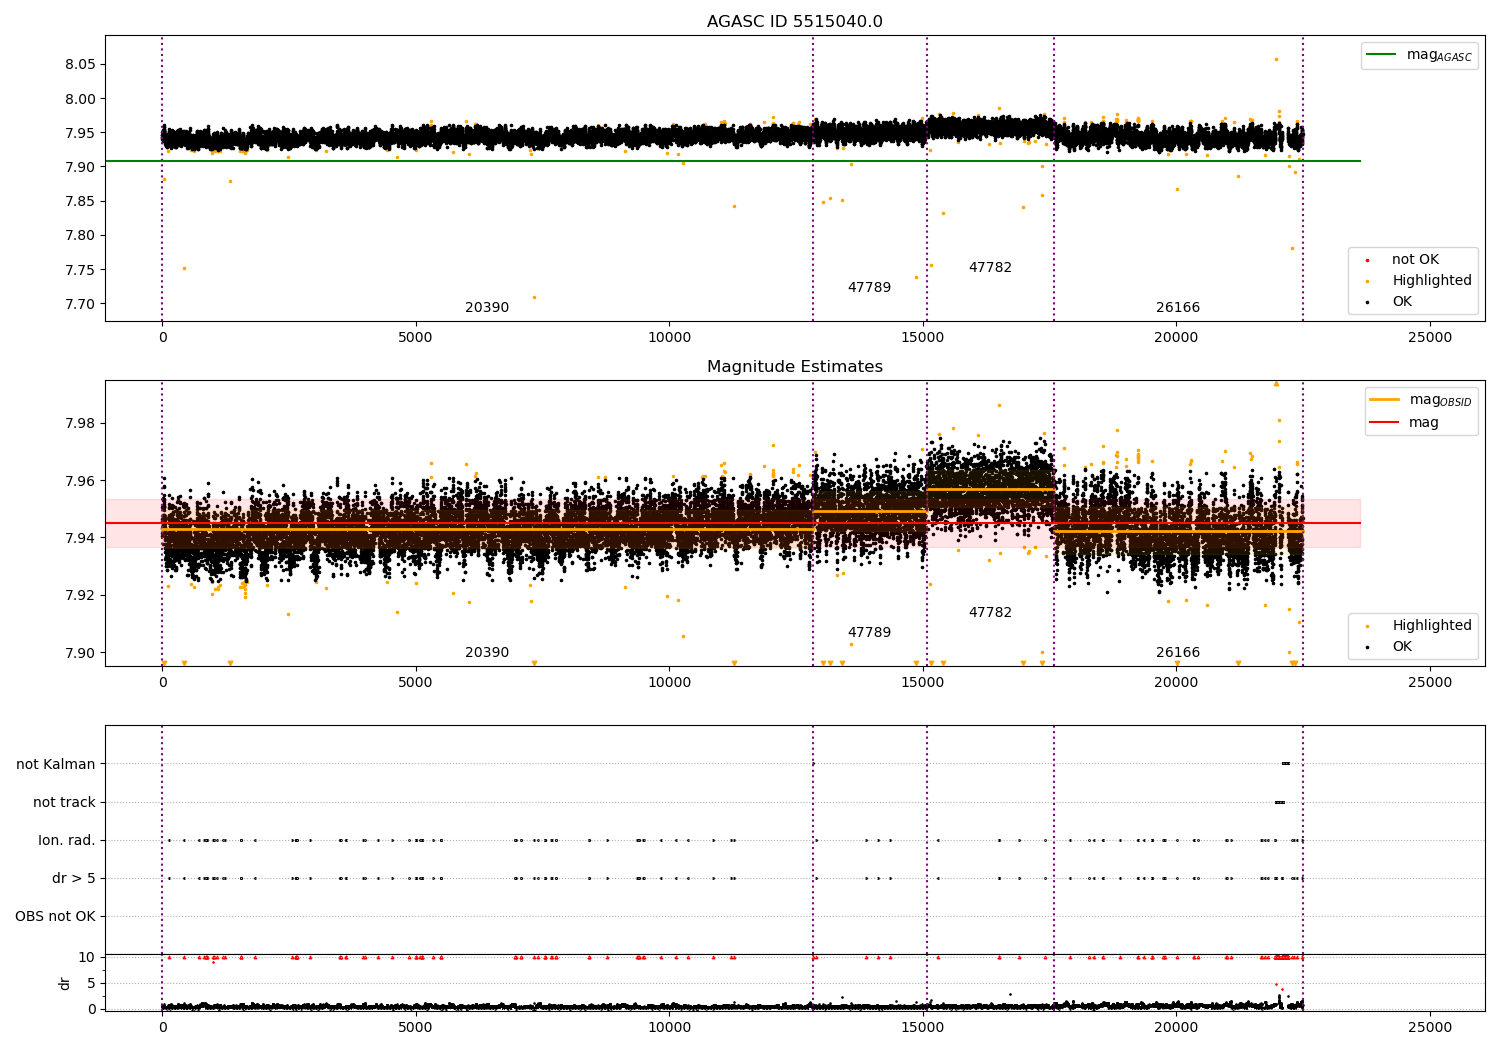Click obsid label 47782 in the top plot

click(990, 268)
